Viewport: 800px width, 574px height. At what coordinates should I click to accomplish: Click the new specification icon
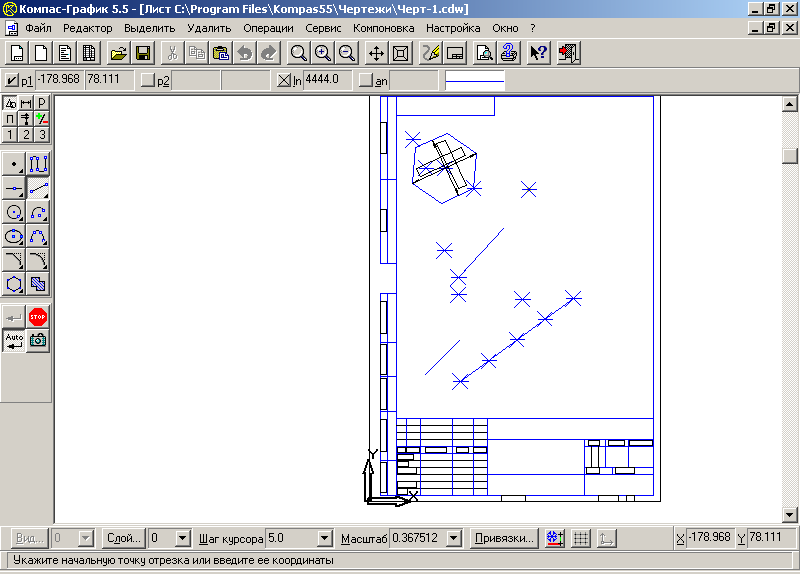[88, 53]
